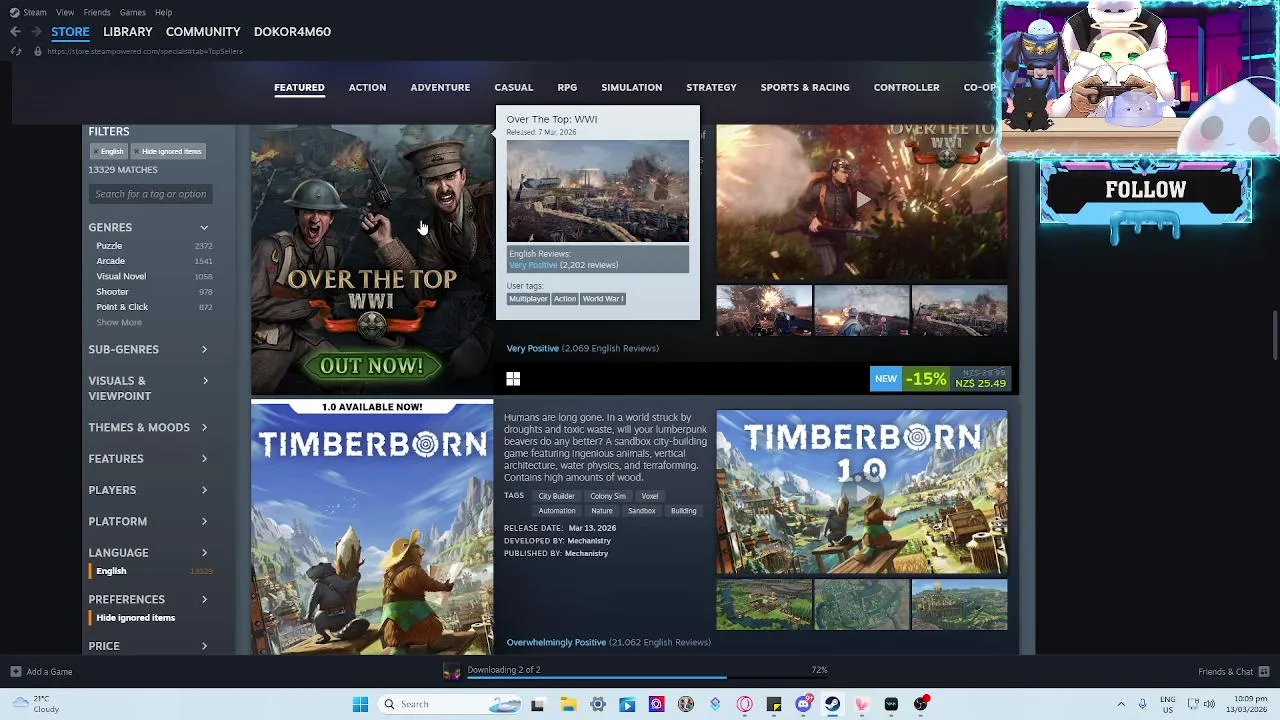The height and width of the screenshot is (720, 1280).
Task: Click the microphone tray icon
Action: (1143, 704)
